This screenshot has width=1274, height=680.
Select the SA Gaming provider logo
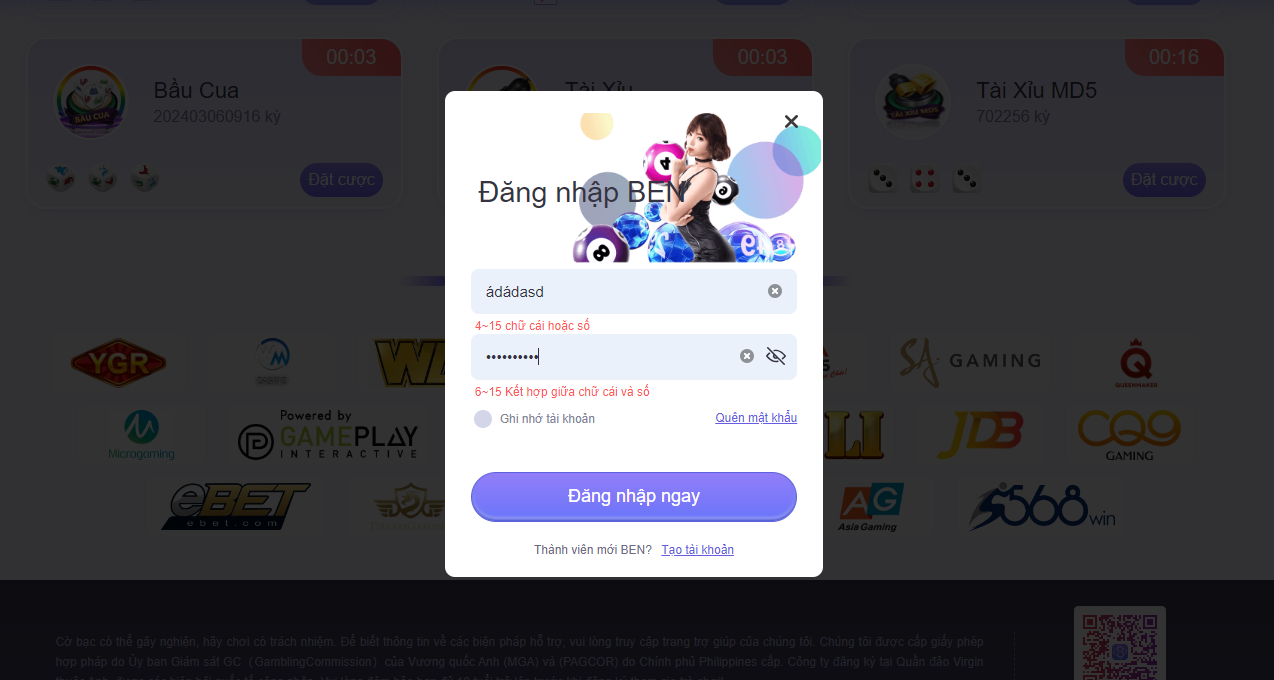(970, 361)
